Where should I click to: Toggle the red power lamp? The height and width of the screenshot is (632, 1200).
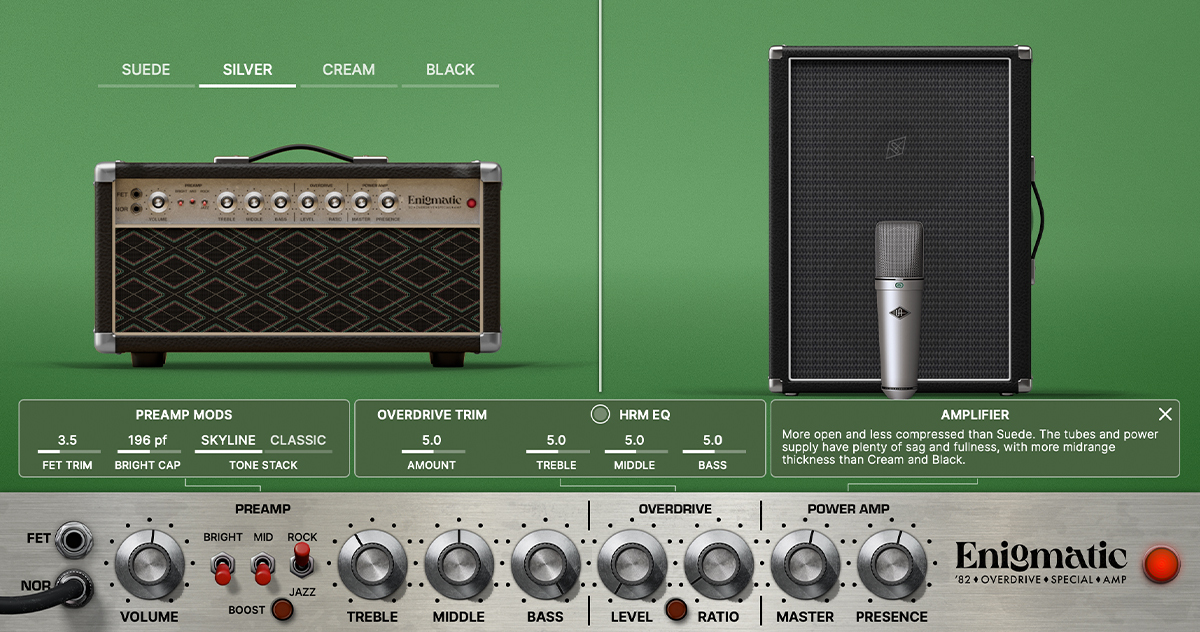tap(1162, 564)
